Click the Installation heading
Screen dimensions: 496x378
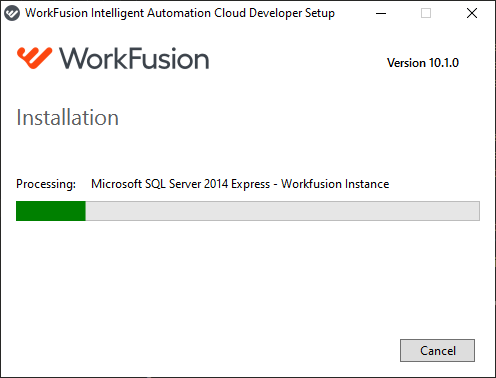[x=67, y=118]
